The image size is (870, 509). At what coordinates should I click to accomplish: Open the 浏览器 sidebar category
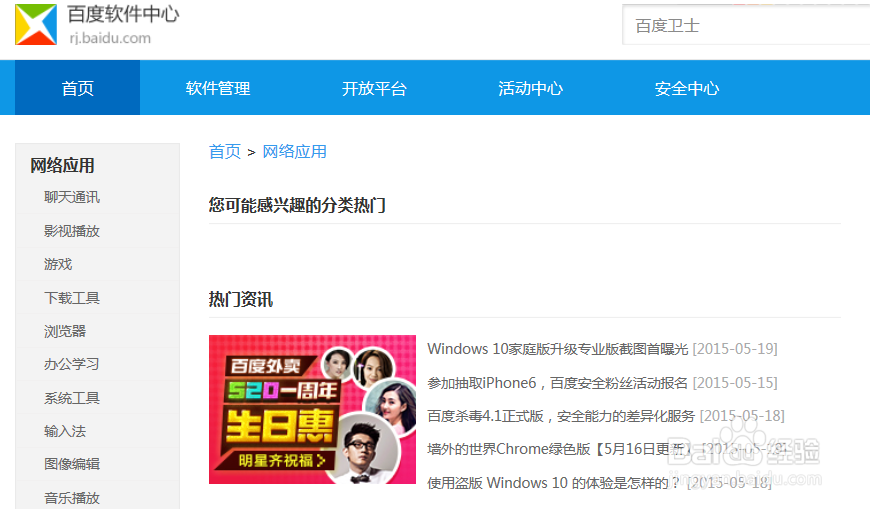tap(65, 331)
